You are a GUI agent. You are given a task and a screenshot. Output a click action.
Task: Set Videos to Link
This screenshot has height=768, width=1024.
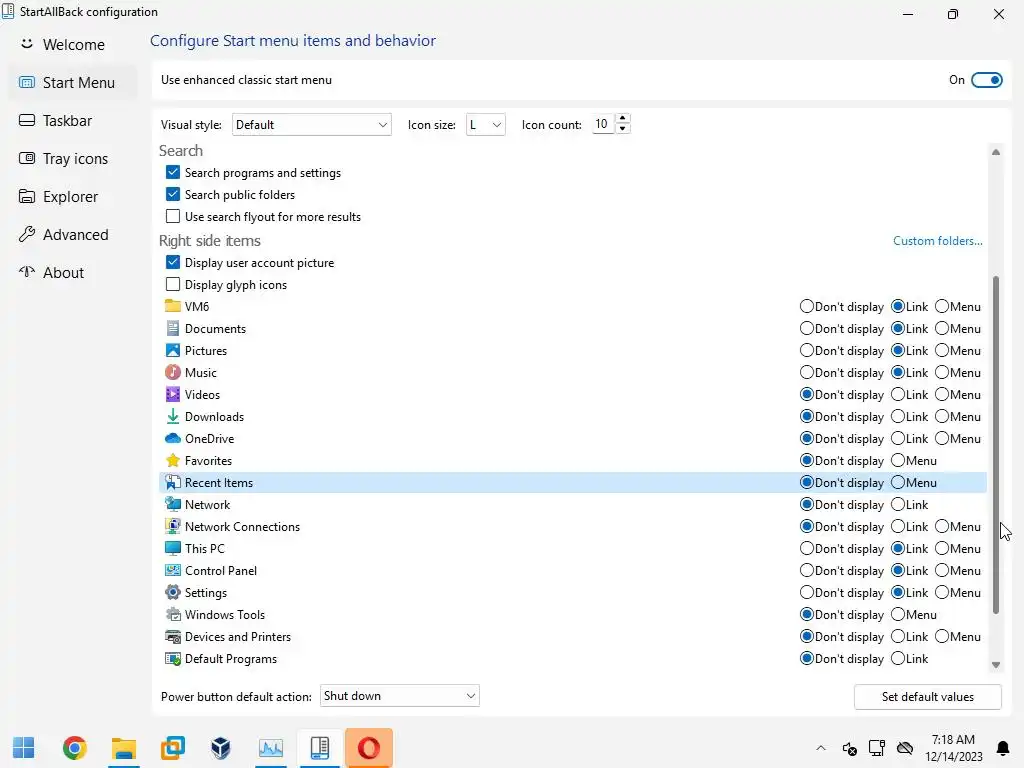[898, 394]
